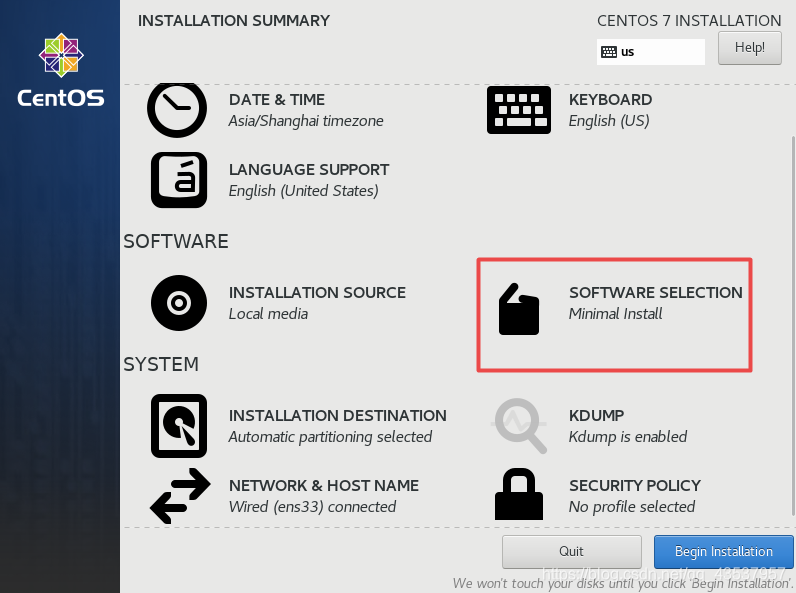This screenshot has width=796, height=593.
Task: Click the CentOS logo in sidebar
Action: [61, 71]
